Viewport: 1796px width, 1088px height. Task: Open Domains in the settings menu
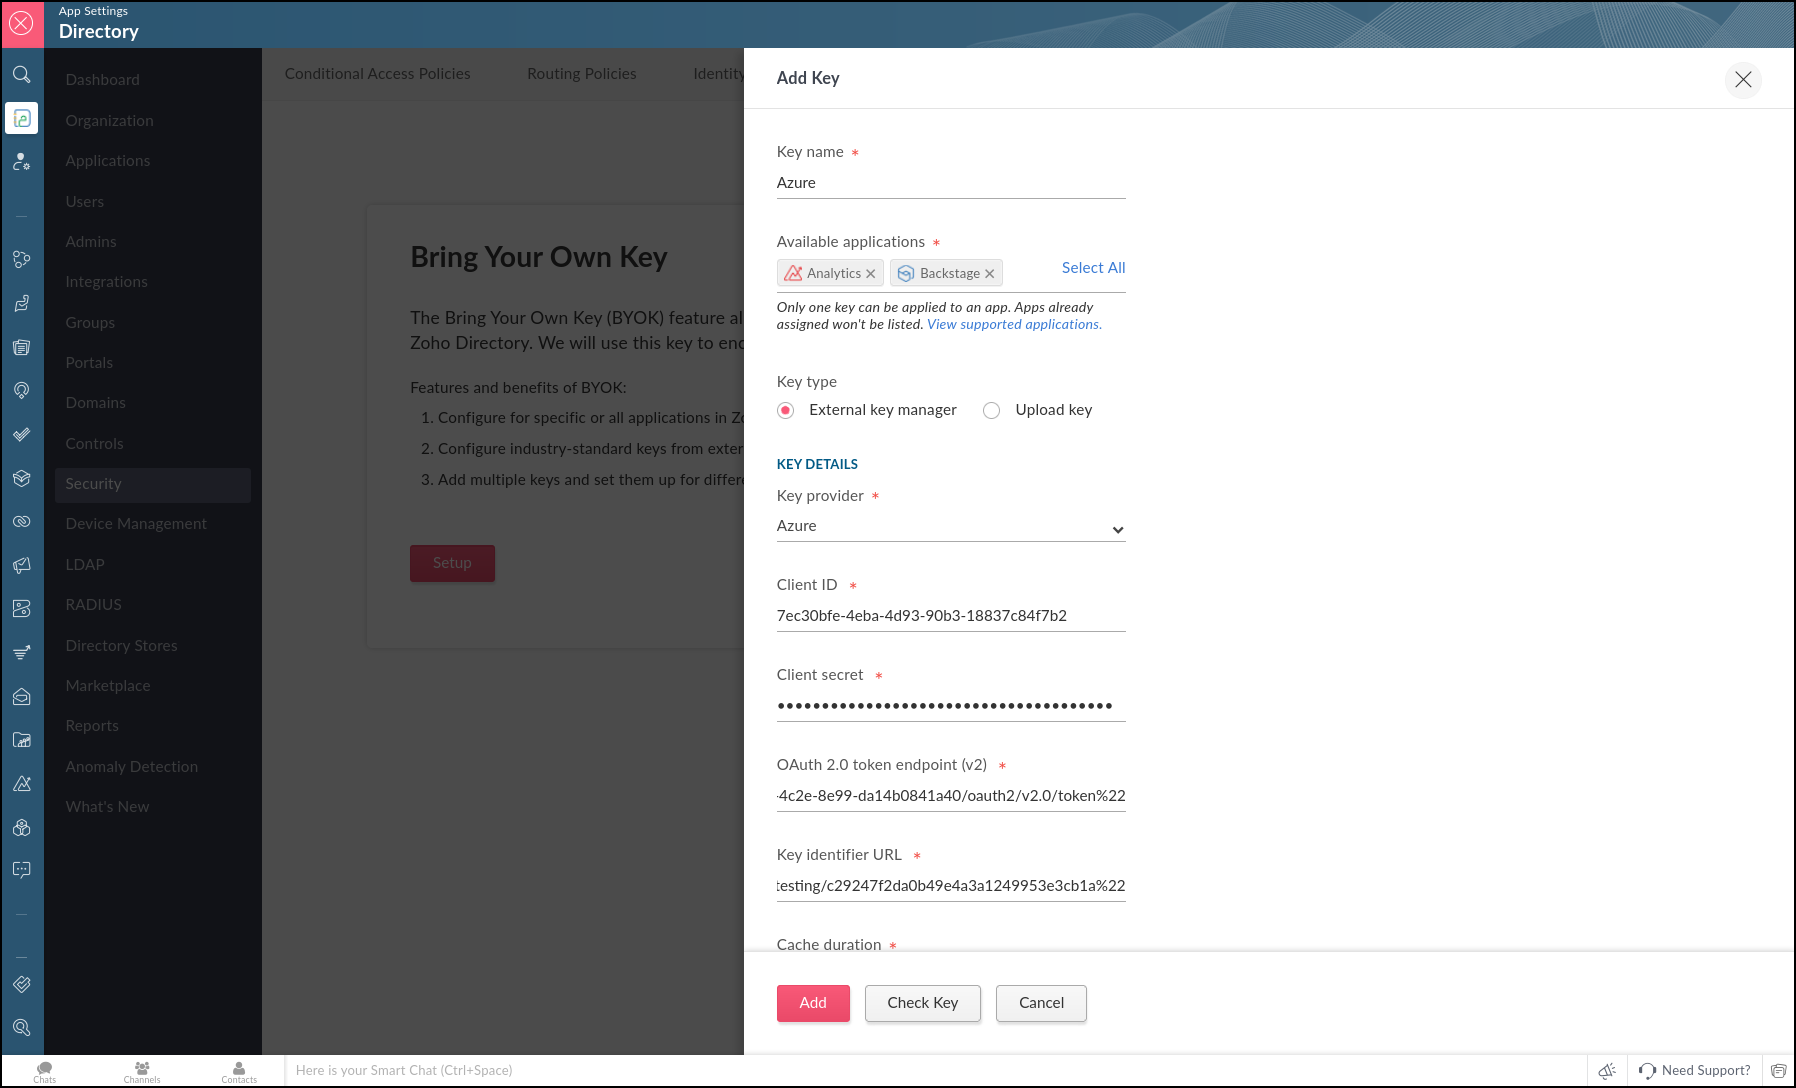click(x=95, y=403)
